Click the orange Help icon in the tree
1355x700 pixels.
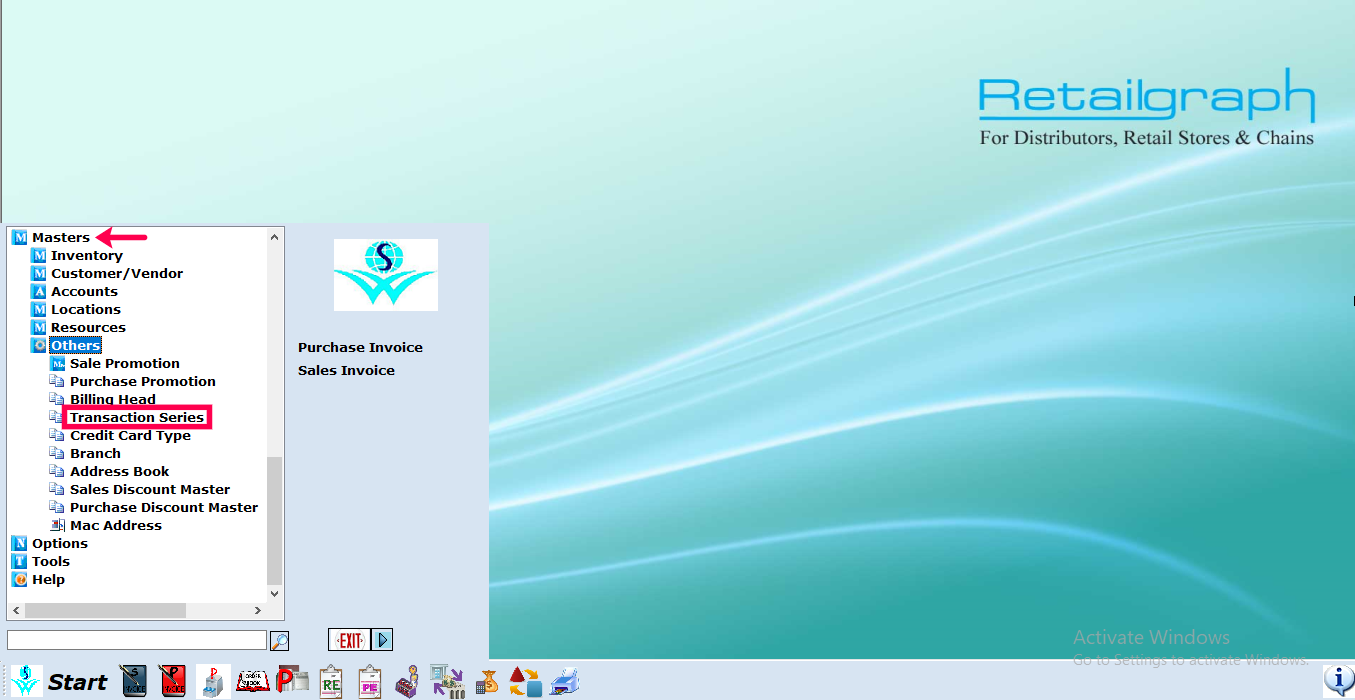20,580
